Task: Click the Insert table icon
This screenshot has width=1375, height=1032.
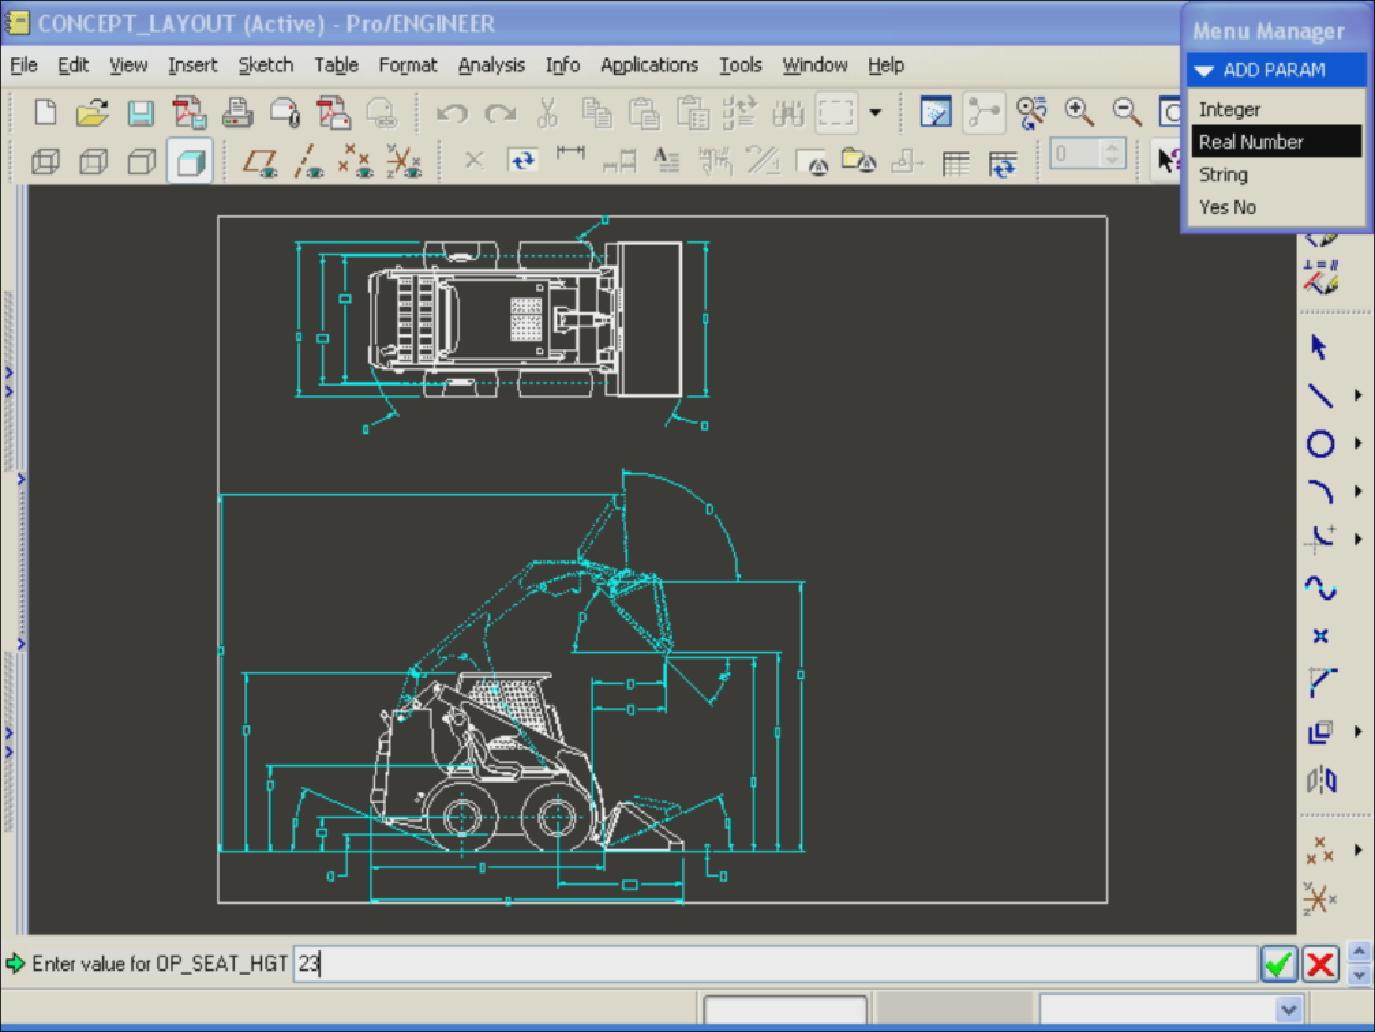Action: [956, 162]
